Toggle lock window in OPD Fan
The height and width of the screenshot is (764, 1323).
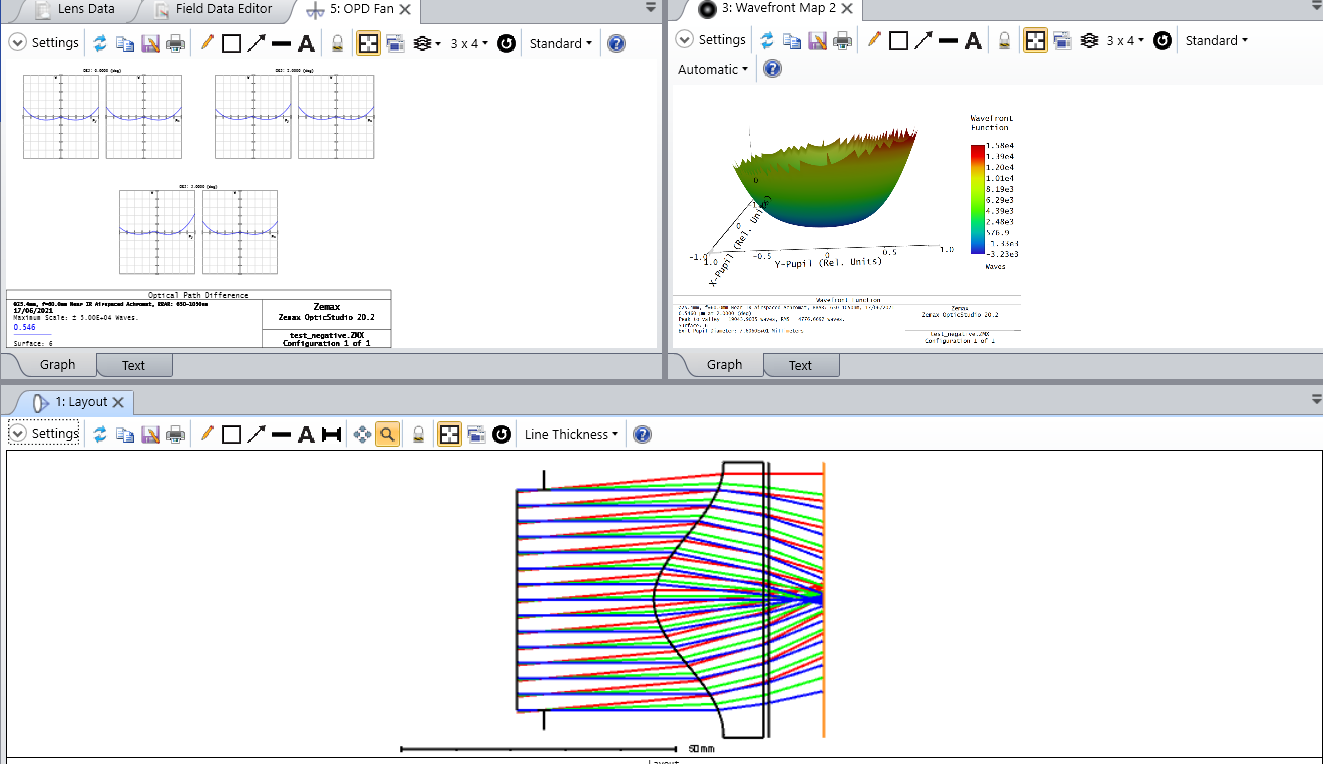click(x=338, y=43)
